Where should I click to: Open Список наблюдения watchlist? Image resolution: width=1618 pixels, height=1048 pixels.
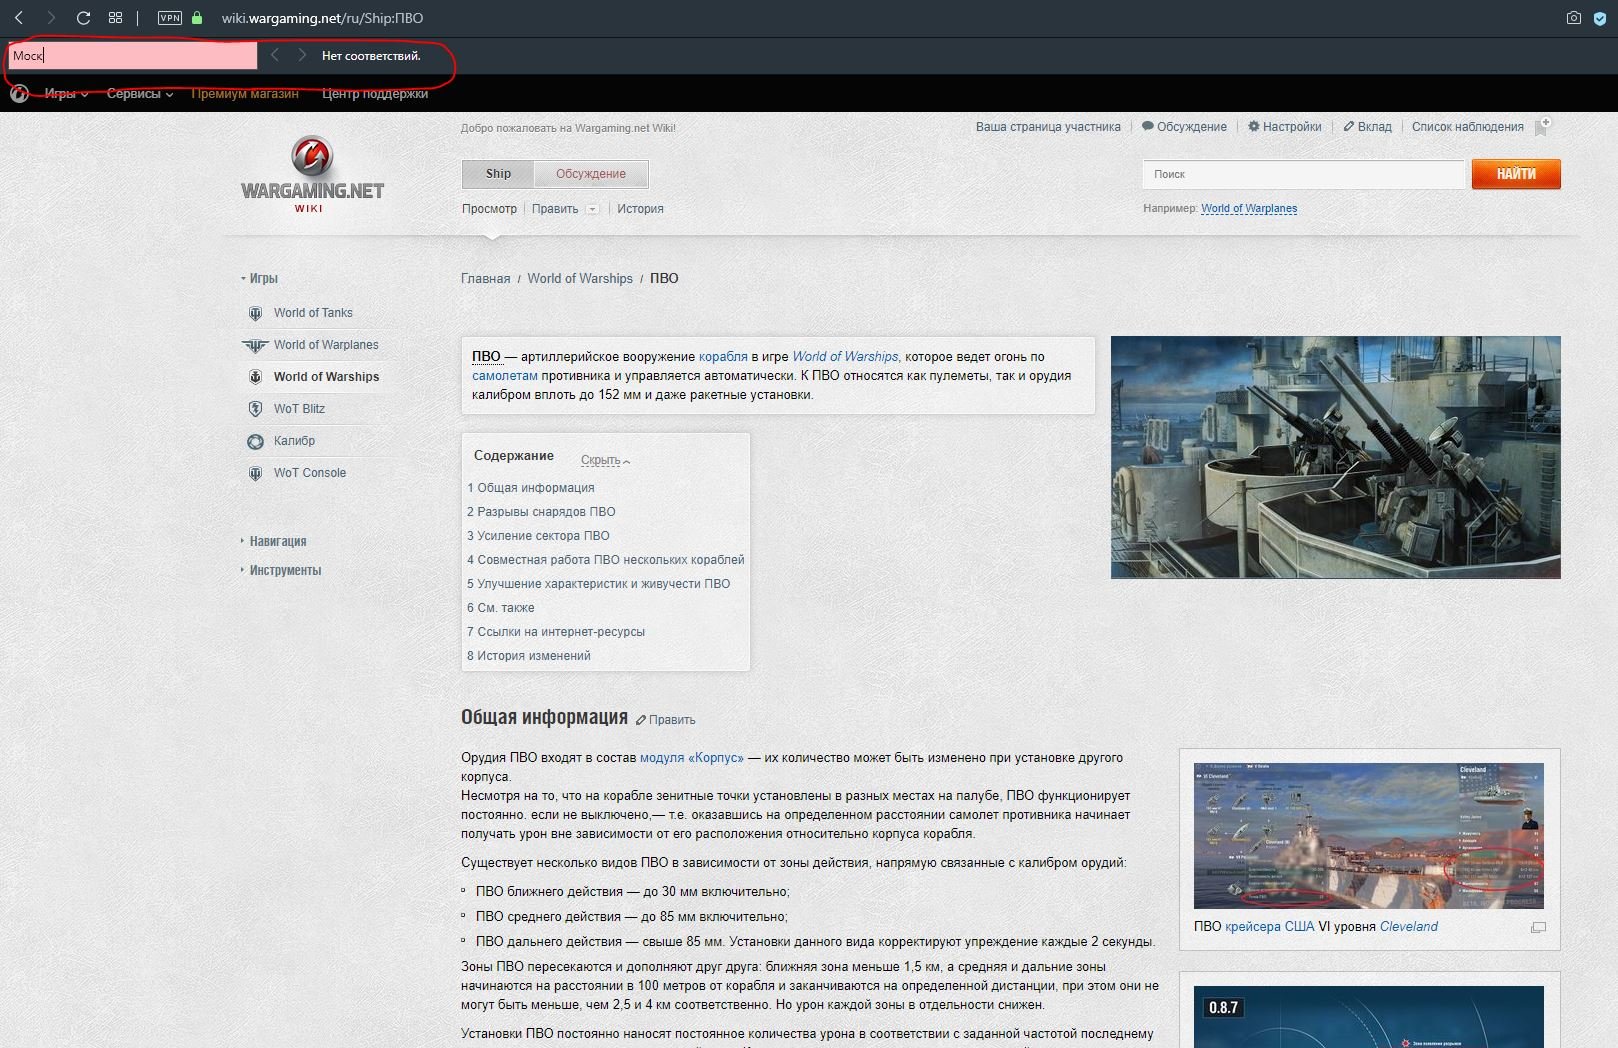[x=1467, y=127]
